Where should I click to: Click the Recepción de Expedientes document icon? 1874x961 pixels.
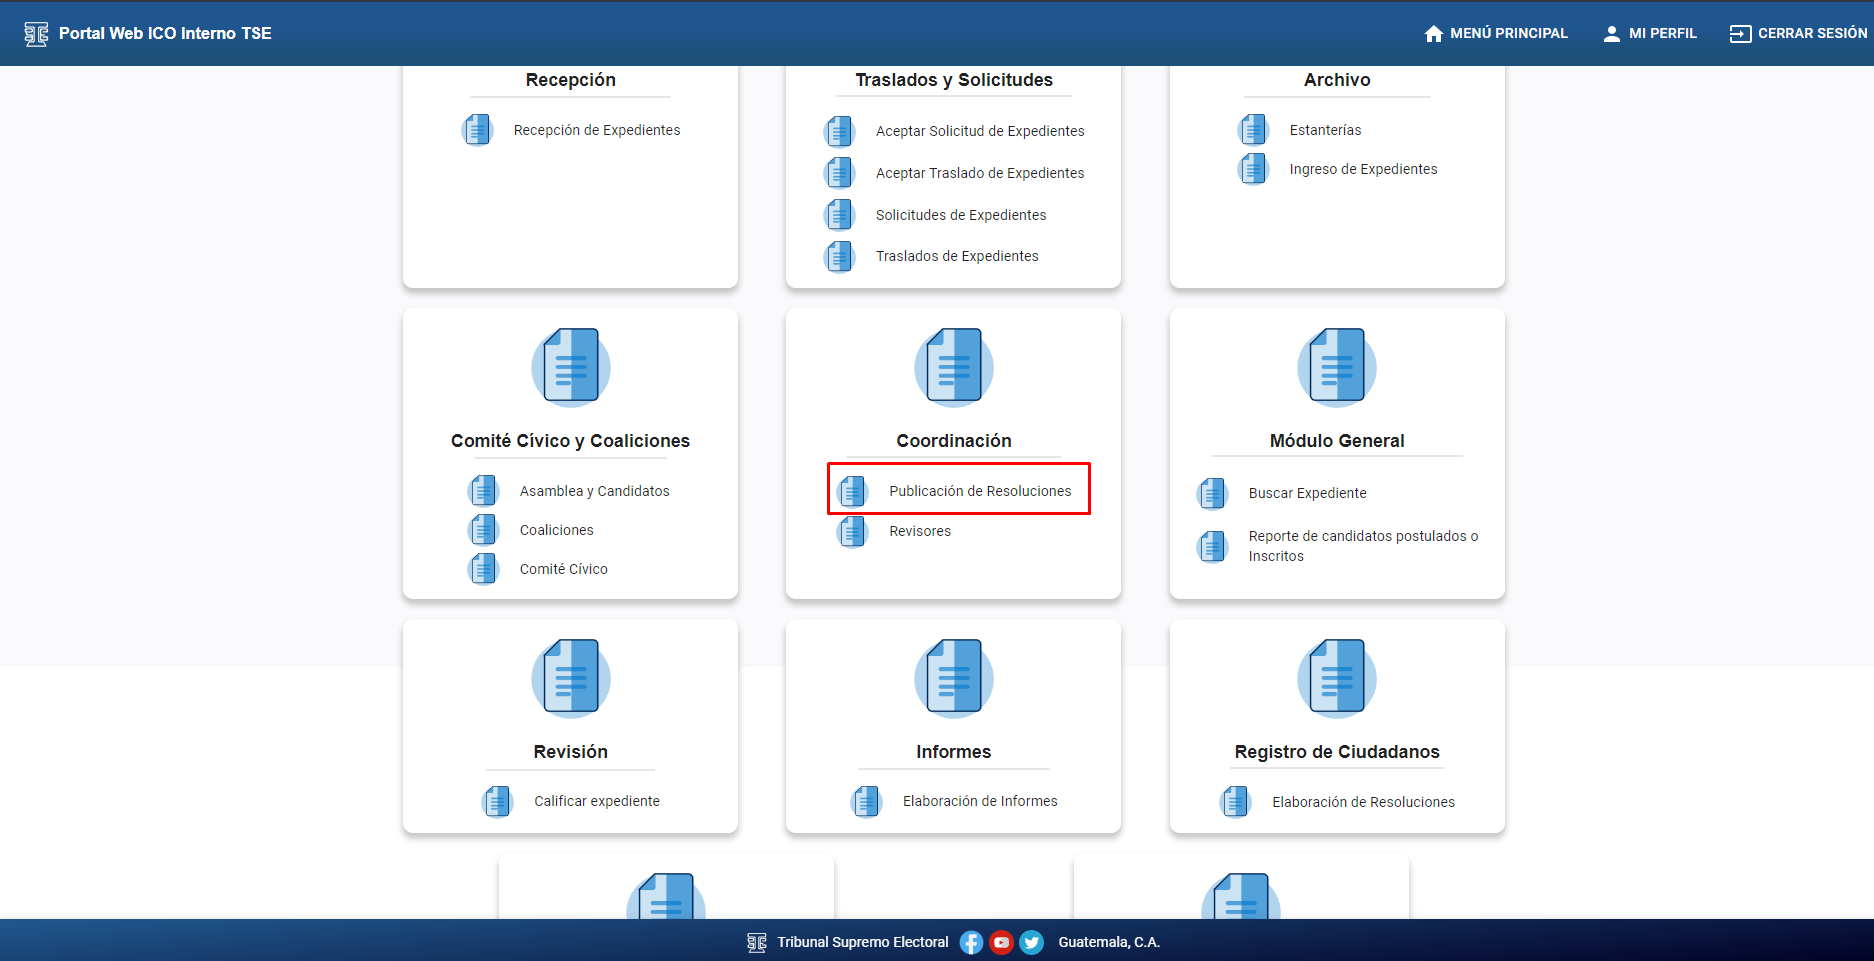tap(477, 129)
